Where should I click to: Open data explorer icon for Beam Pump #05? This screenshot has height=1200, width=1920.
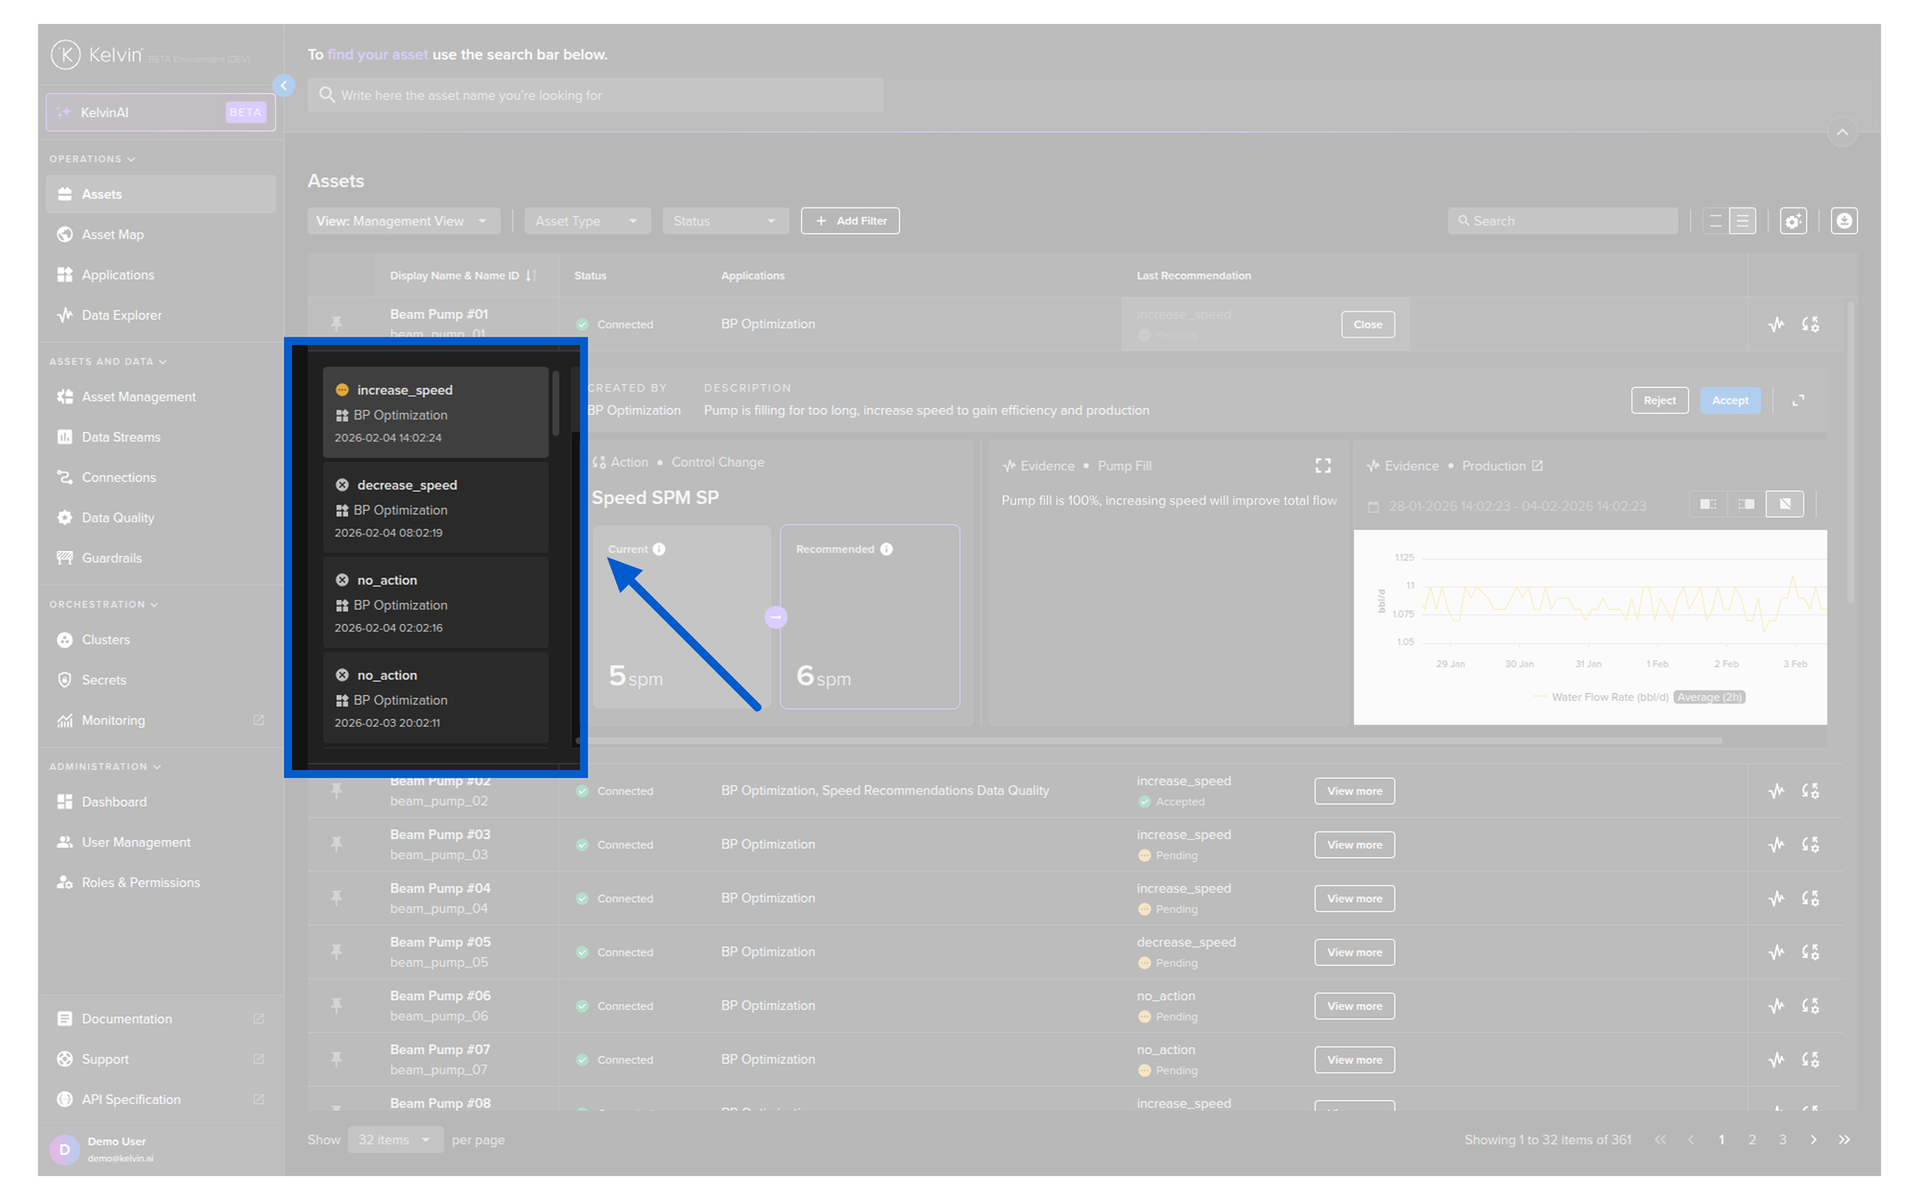[1776, 952]
